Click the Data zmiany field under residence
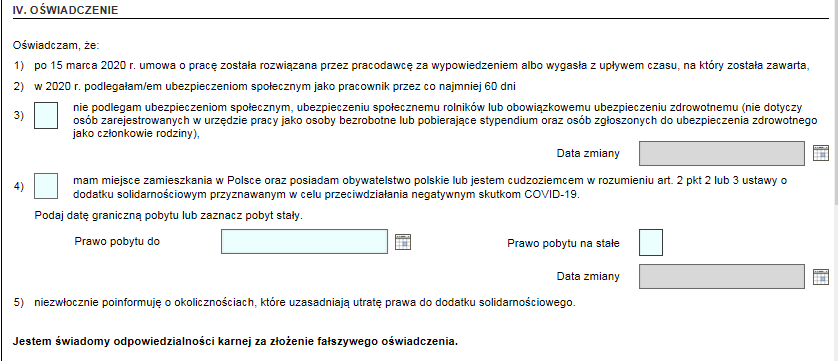Screen dimensions: 838x361 pos(721,276)
